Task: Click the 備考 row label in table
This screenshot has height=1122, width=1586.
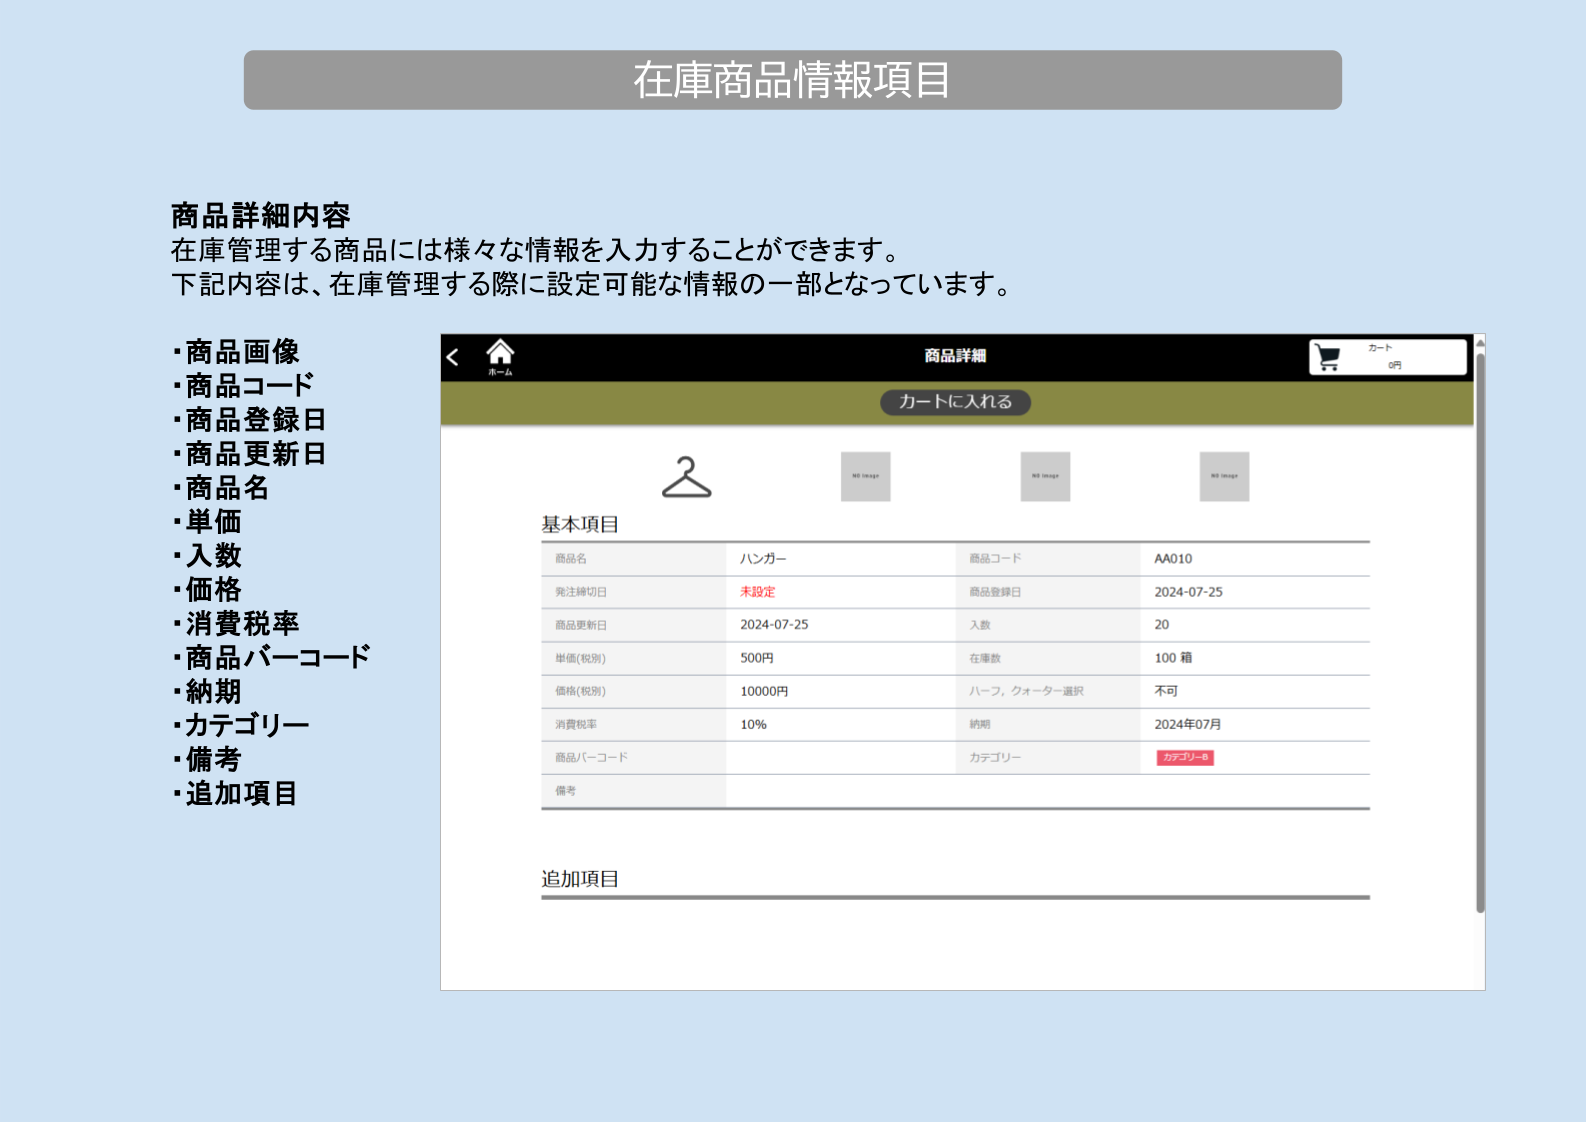Action: (x=565, y=791)
